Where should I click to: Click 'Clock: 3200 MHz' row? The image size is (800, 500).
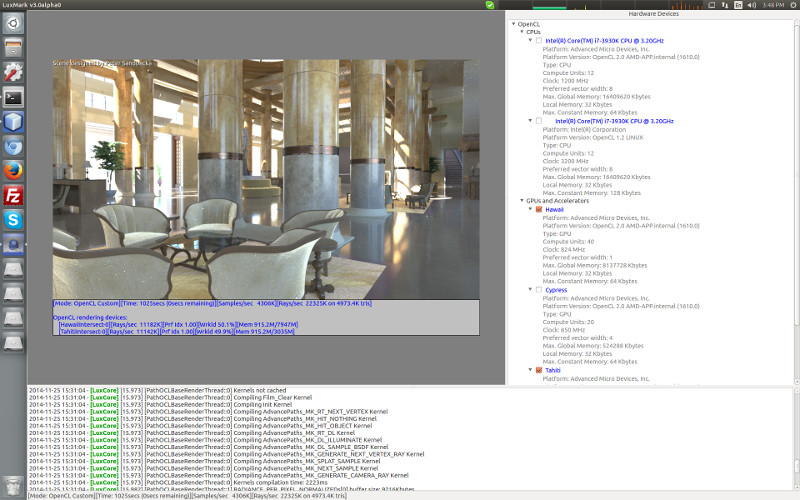pyautogui.click(x=565, y=161)
